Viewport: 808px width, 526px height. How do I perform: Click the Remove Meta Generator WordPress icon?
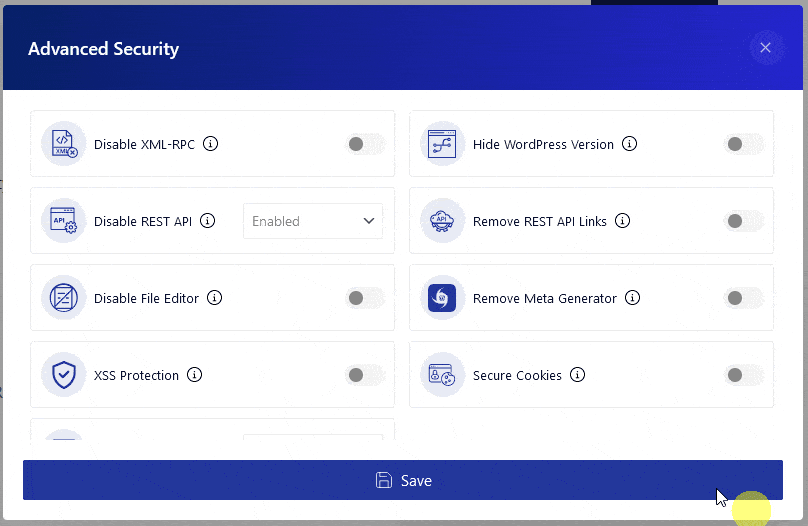[442, 298]
